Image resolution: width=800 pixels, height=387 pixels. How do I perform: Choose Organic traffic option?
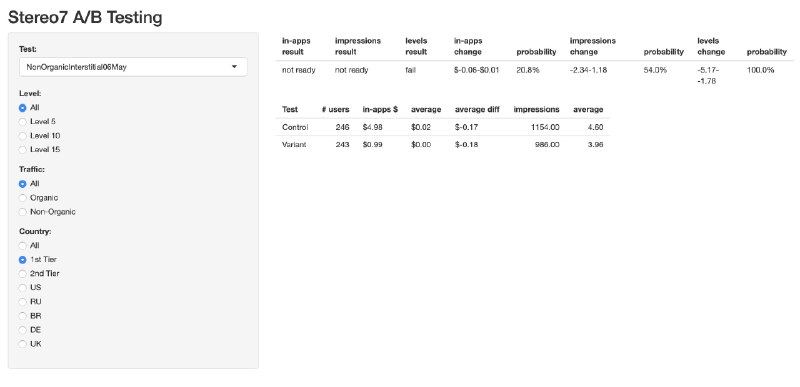coord(22,198)
